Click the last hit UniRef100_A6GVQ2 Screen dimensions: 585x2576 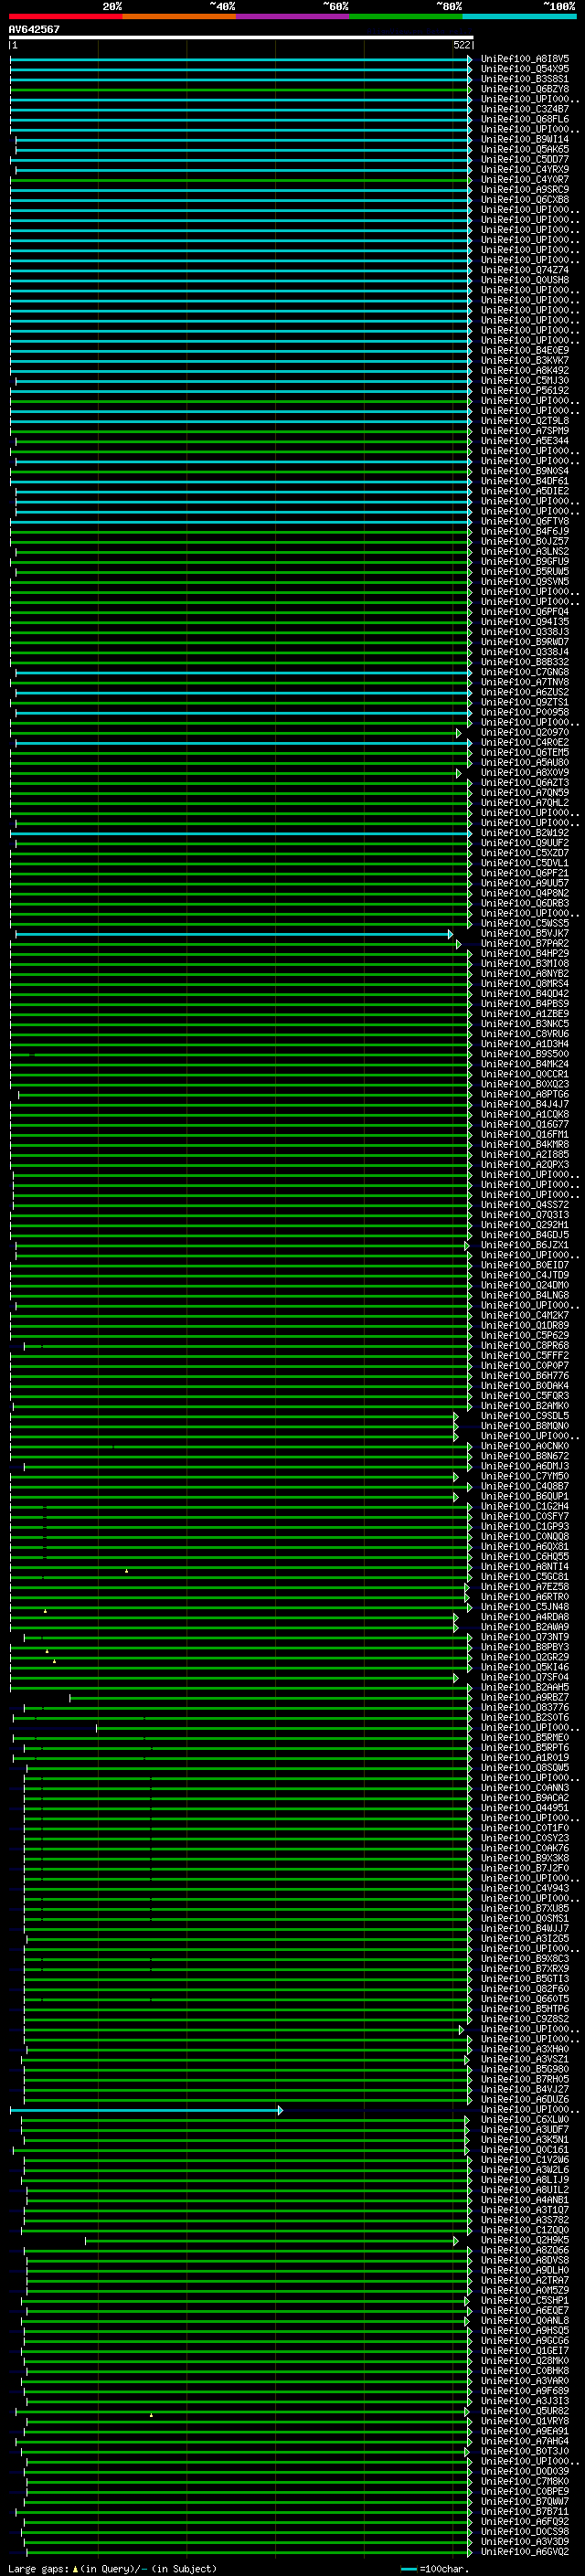click(x=525, y=2552)
